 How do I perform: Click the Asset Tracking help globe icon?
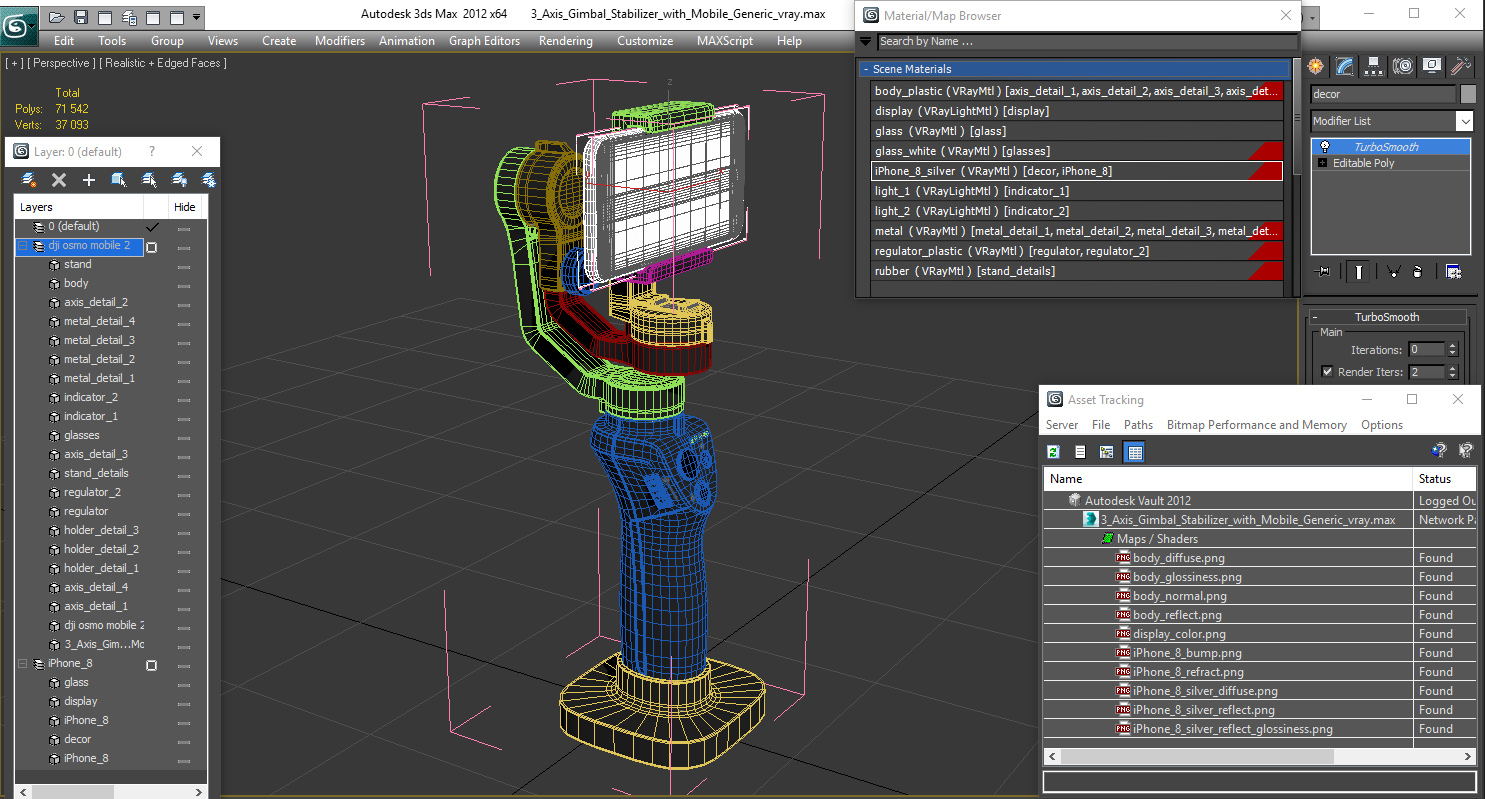[1439, 451]
